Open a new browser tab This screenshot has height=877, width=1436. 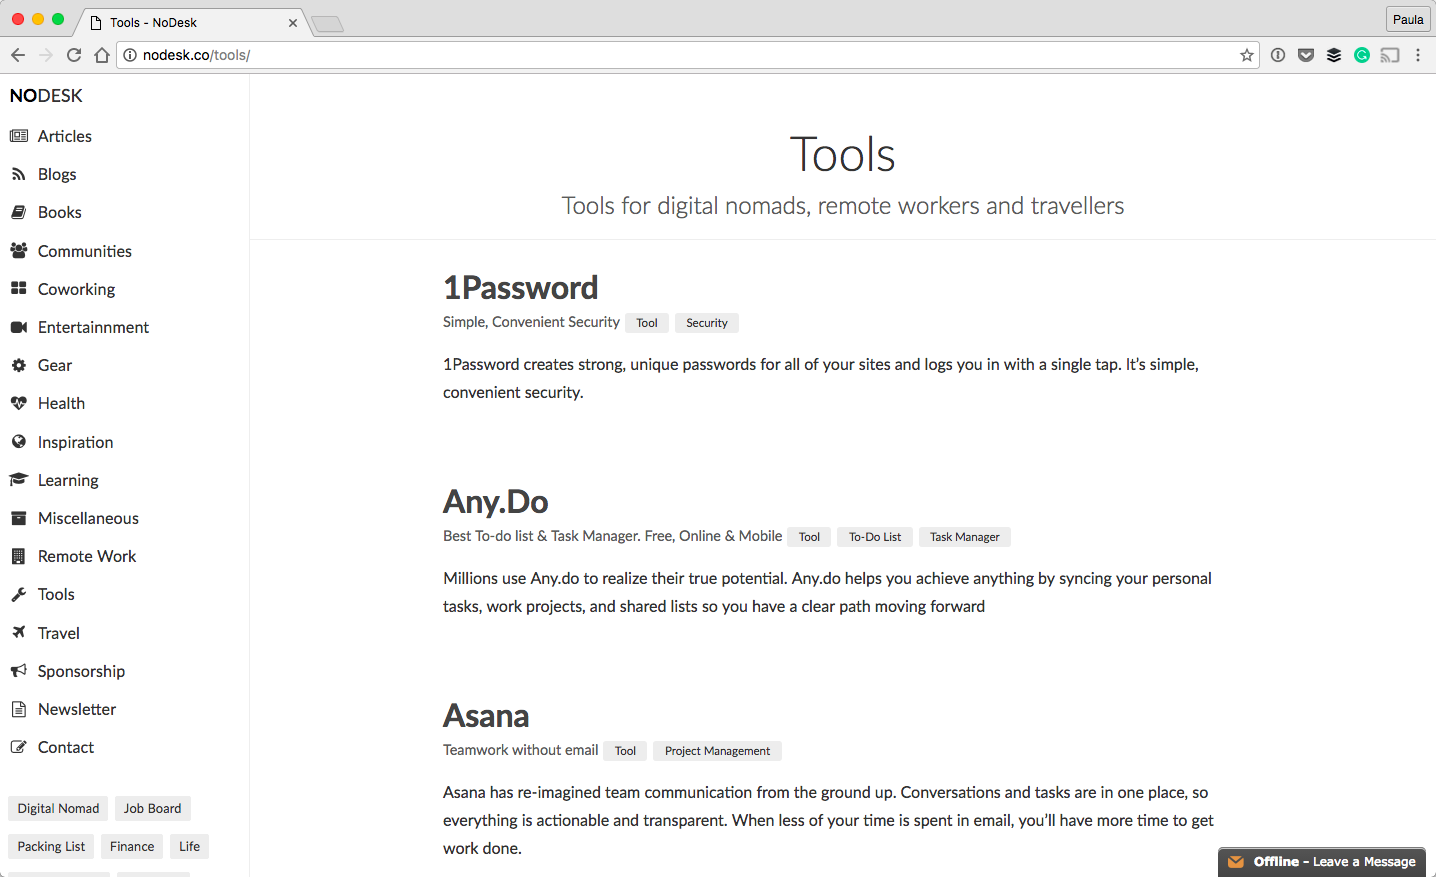tap(327, 24)
